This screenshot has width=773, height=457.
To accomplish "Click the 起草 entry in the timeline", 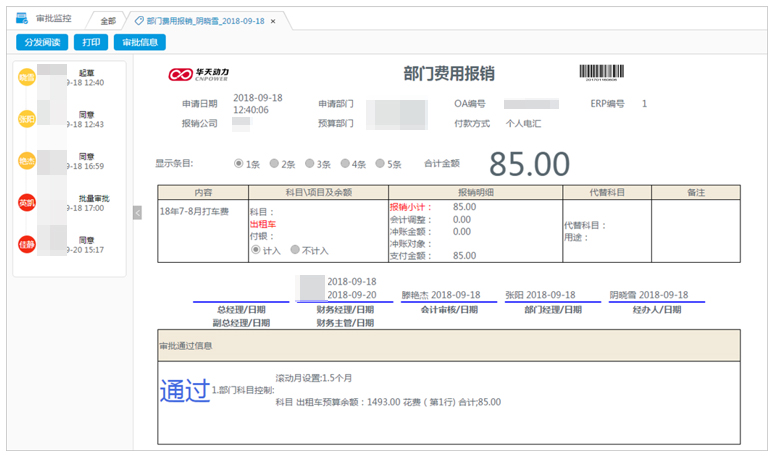I will coord(86,73).
